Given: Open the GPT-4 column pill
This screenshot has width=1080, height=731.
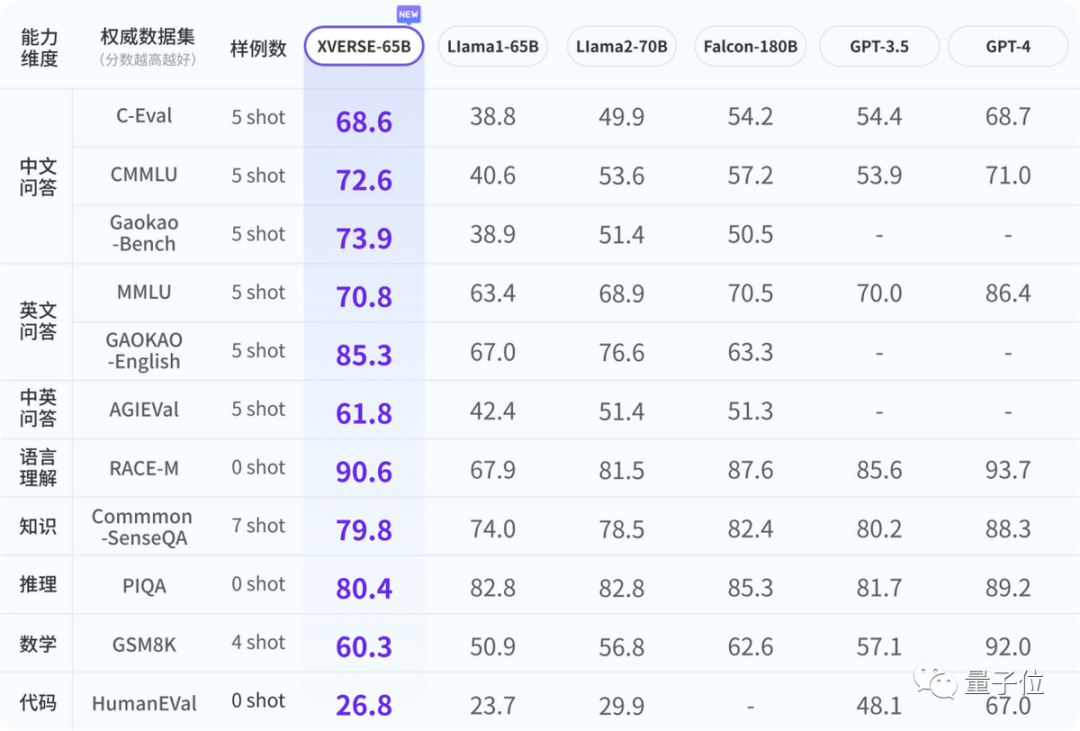Looking at the screenshot, I should pyautogui.click(x=1008, y=46).
